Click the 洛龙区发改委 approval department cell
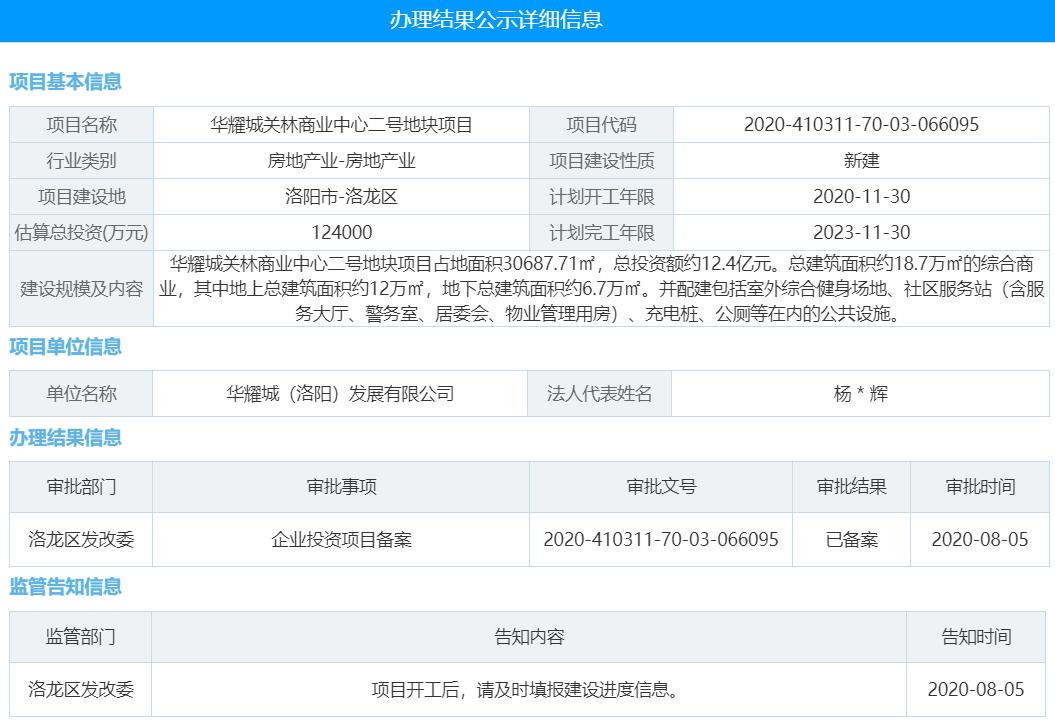The width and height of the screenshot is (1055, 724). 81,539
